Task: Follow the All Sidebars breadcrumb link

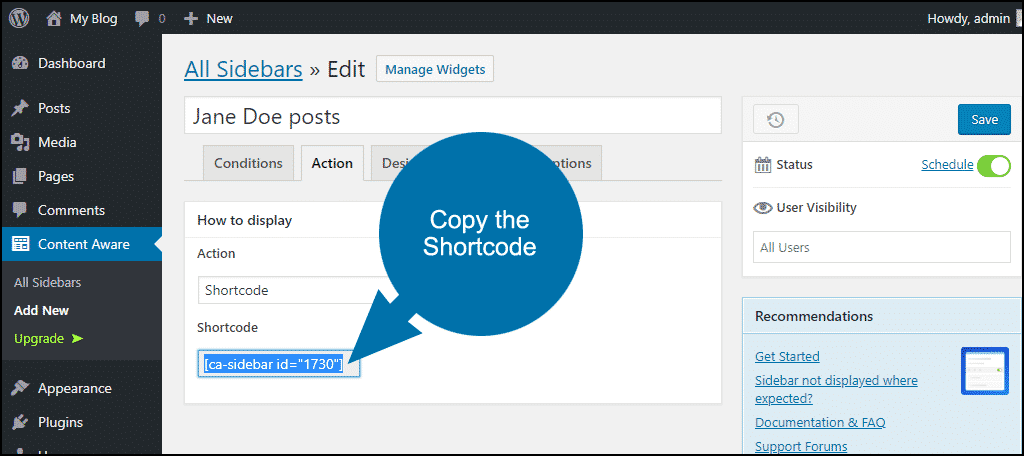Action: 244,69
